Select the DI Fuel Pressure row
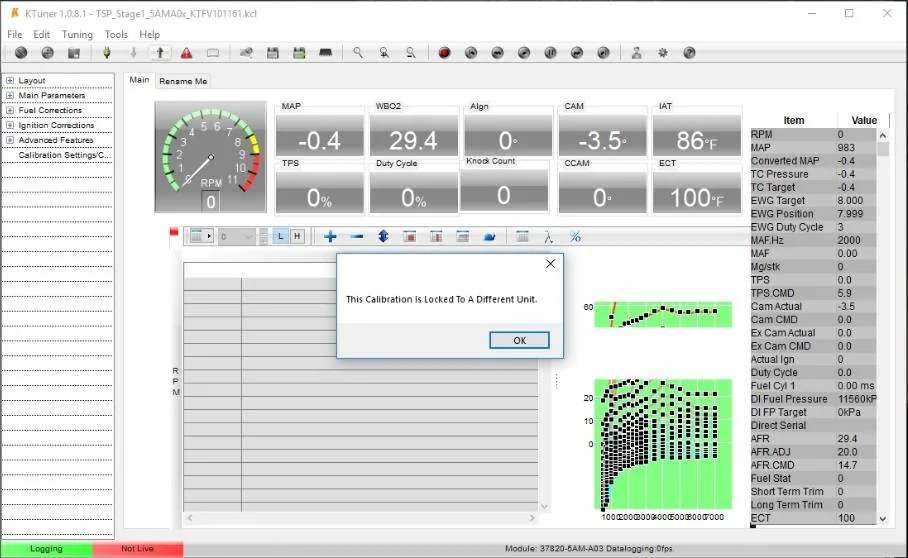 coord(813,399)
